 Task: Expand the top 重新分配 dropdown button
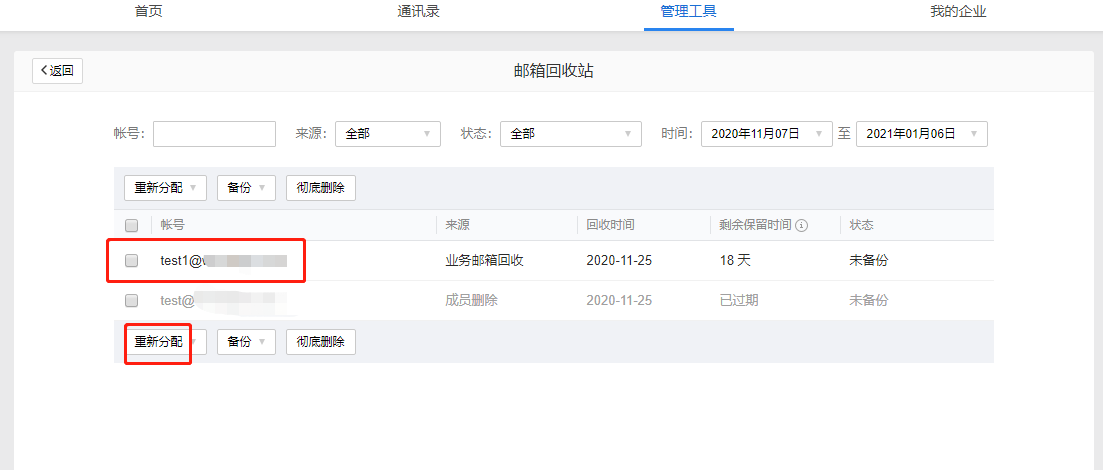(x=165, y=188)
